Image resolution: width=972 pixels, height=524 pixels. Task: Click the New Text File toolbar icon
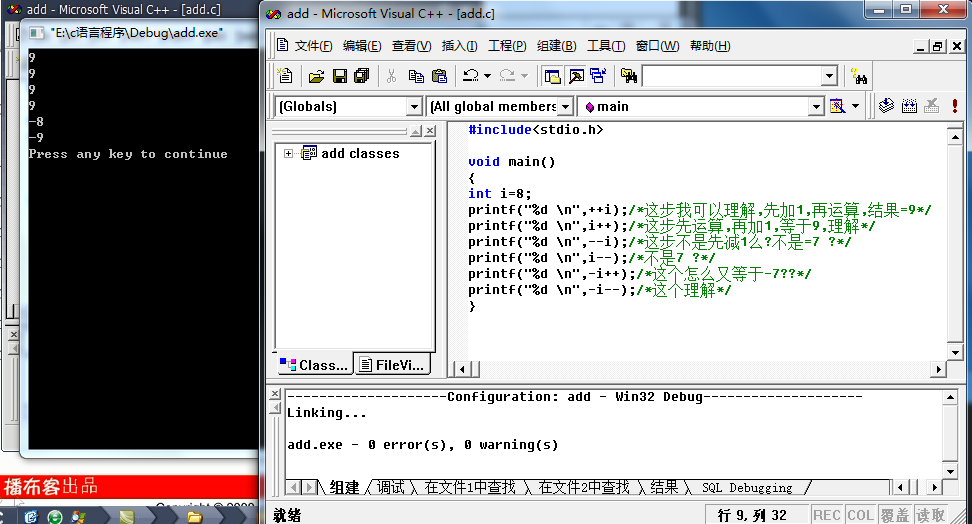pos(285,76)
